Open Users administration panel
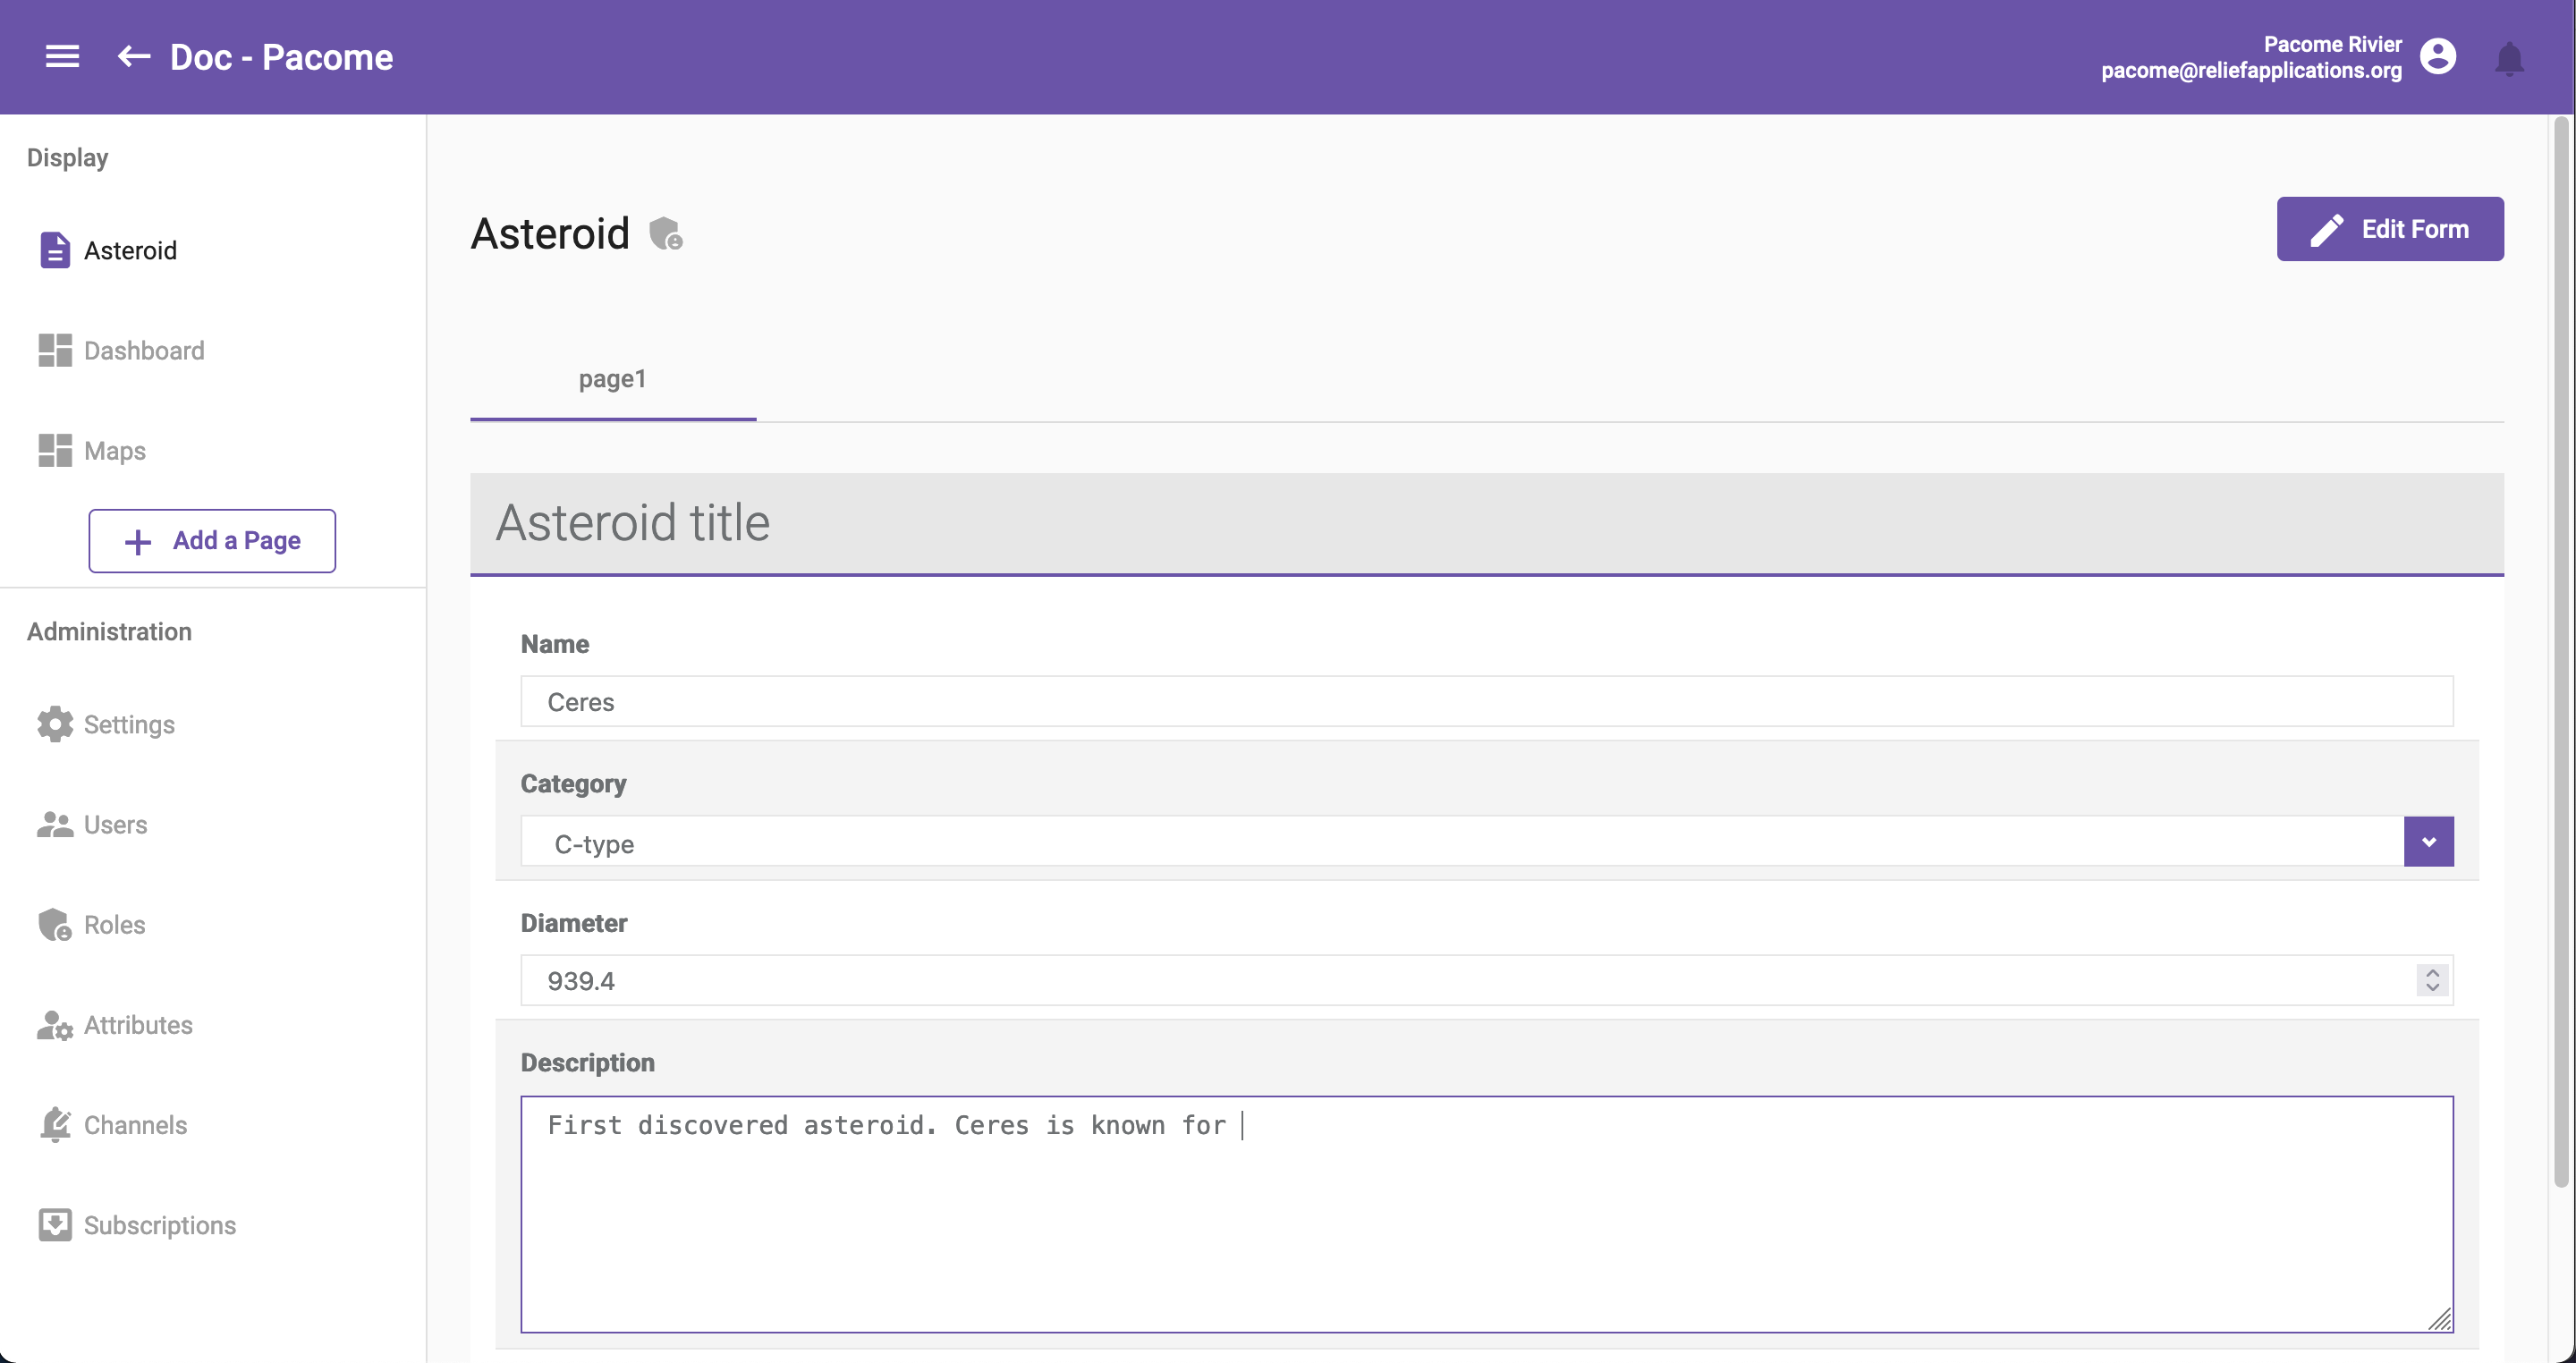Image resolution: width=2576 pixels, height=1363 pixels. coord(116,823)
